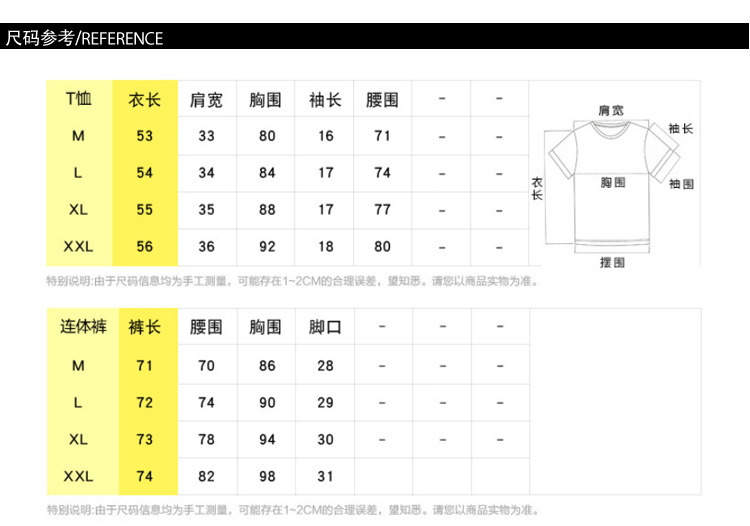Select the 脚口 value 28

(x=325, y=366)
